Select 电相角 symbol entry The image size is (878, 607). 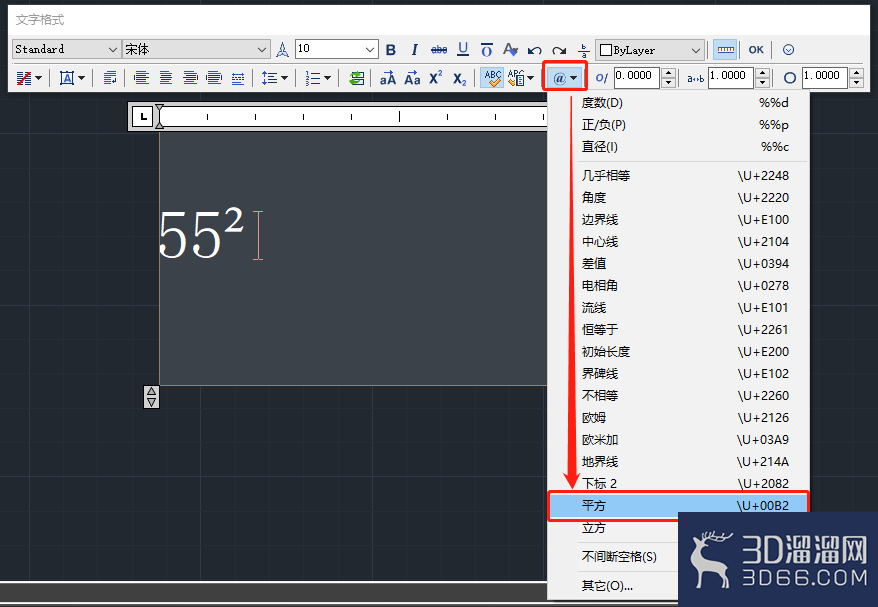[x=679, y=286]
